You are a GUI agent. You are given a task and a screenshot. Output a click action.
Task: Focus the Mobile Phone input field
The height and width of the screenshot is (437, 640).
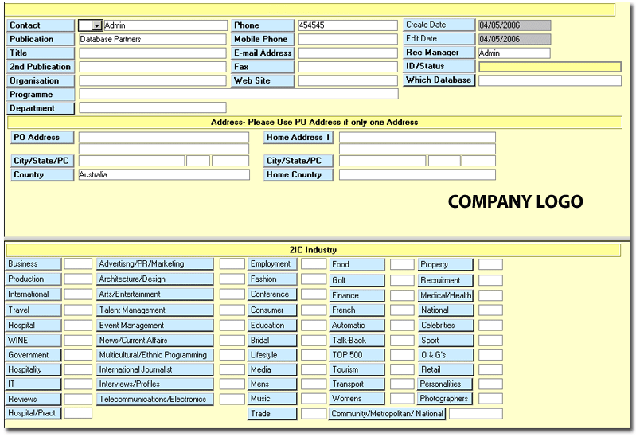347,39
